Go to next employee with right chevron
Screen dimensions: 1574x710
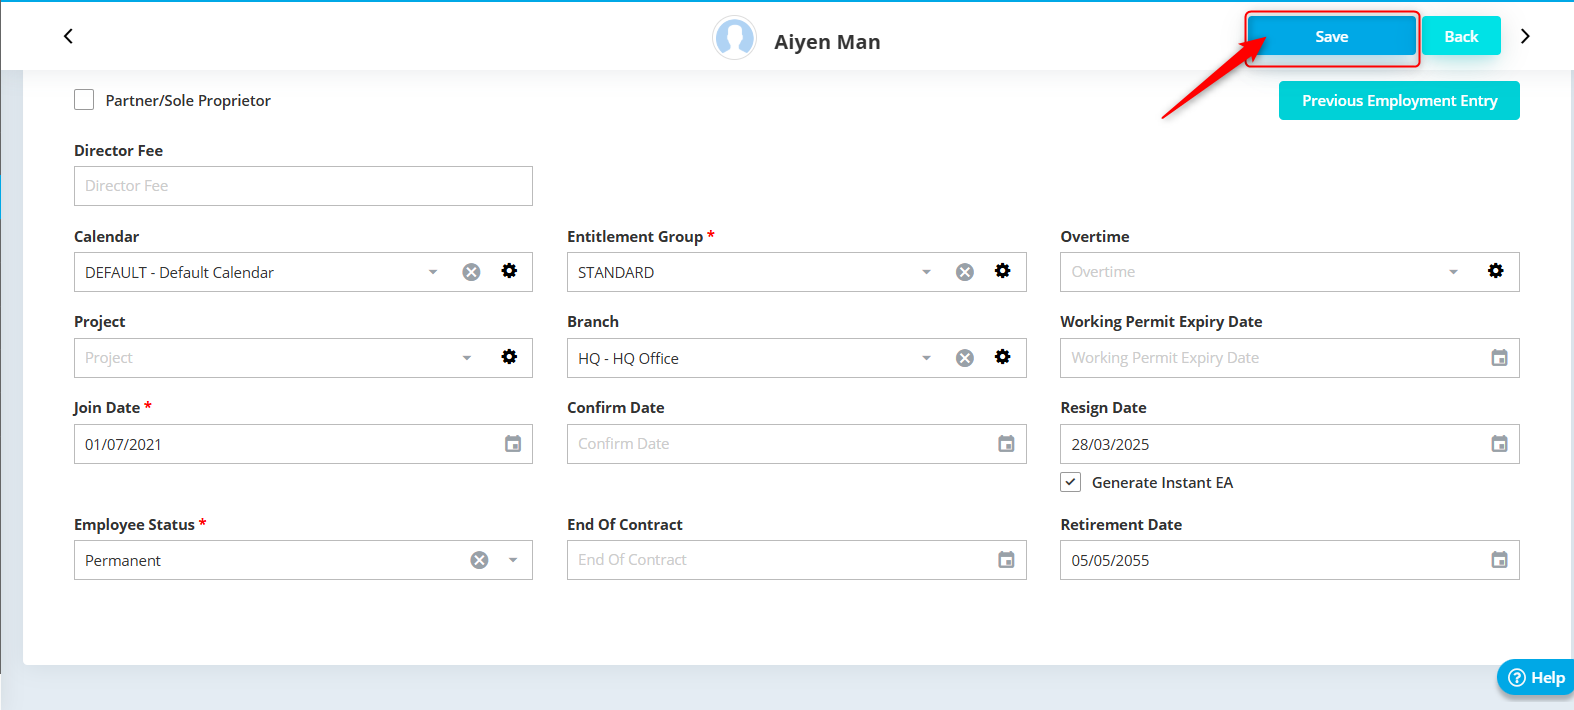1525,36
